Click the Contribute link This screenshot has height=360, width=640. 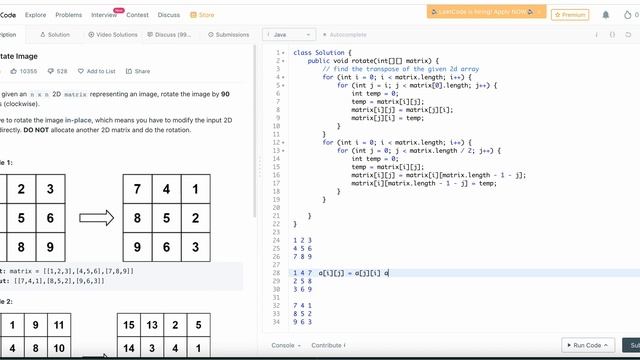tap(328, 345)
